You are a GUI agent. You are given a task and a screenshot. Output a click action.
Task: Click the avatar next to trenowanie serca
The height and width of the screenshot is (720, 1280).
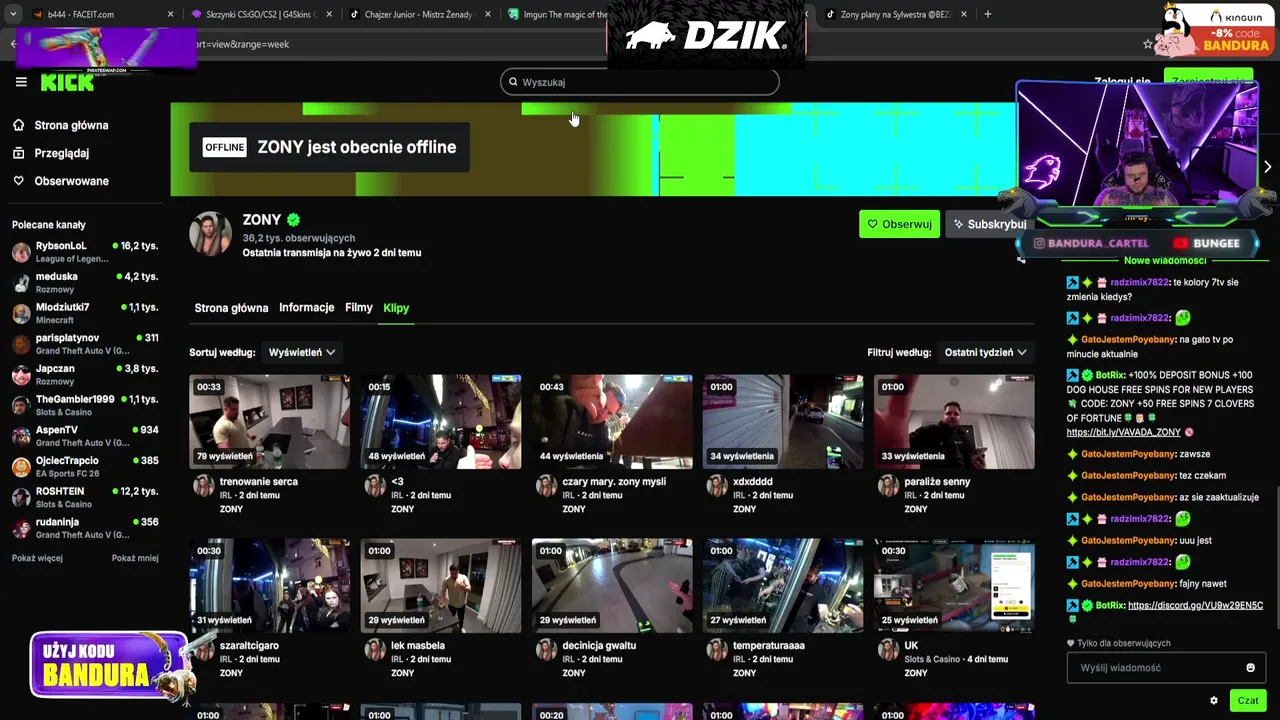tap(204, 486)
